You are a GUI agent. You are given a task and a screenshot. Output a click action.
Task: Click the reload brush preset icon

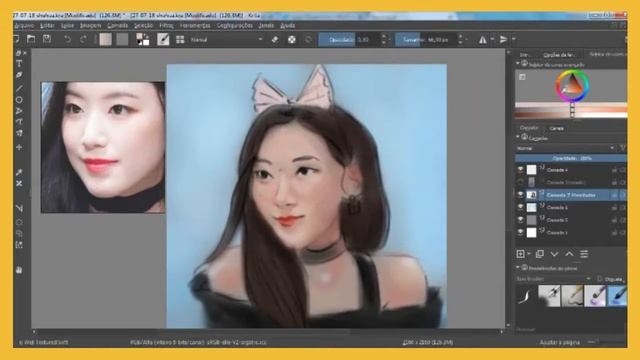(308, 40)
